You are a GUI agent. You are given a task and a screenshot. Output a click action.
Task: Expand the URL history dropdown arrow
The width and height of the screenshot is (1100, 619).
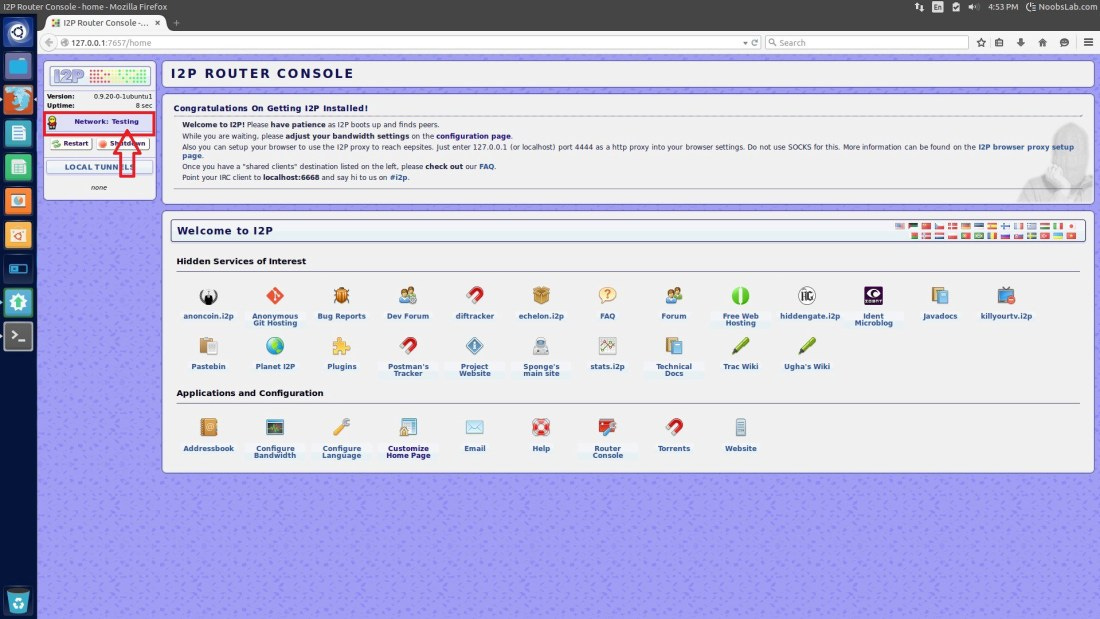click(745, 43)
